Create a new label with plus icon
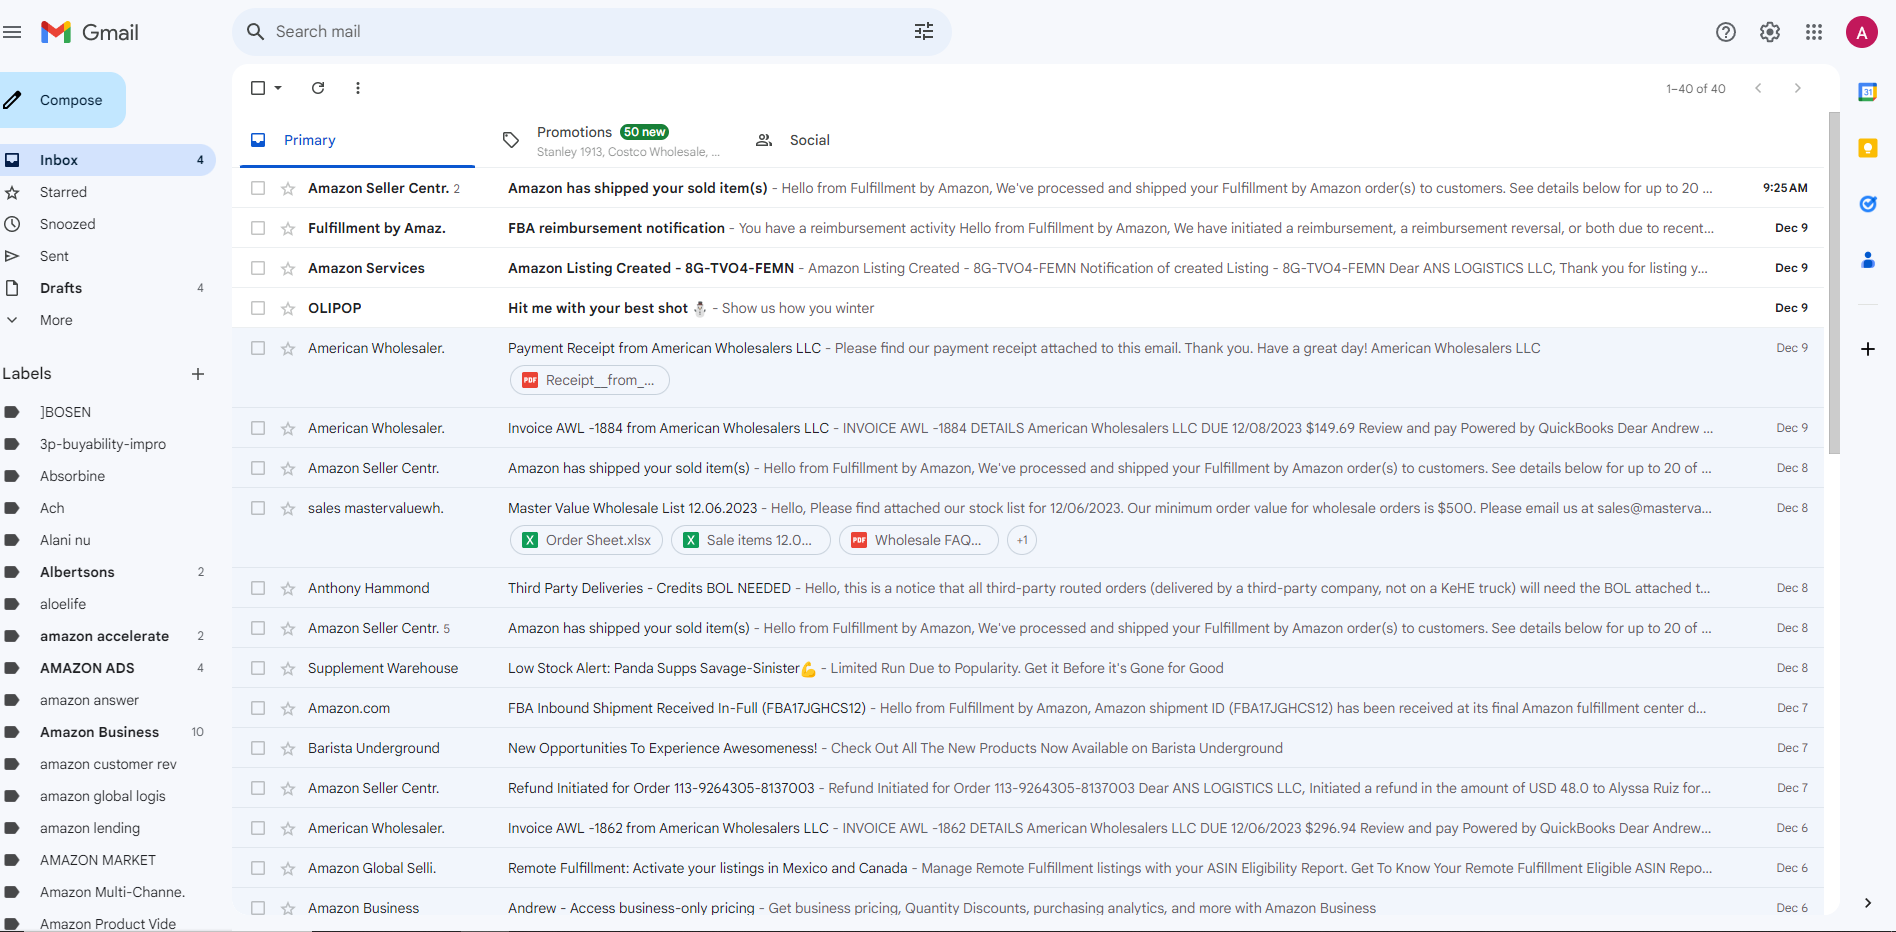Viewport: 1896px width, 932px height. point(198,374)
